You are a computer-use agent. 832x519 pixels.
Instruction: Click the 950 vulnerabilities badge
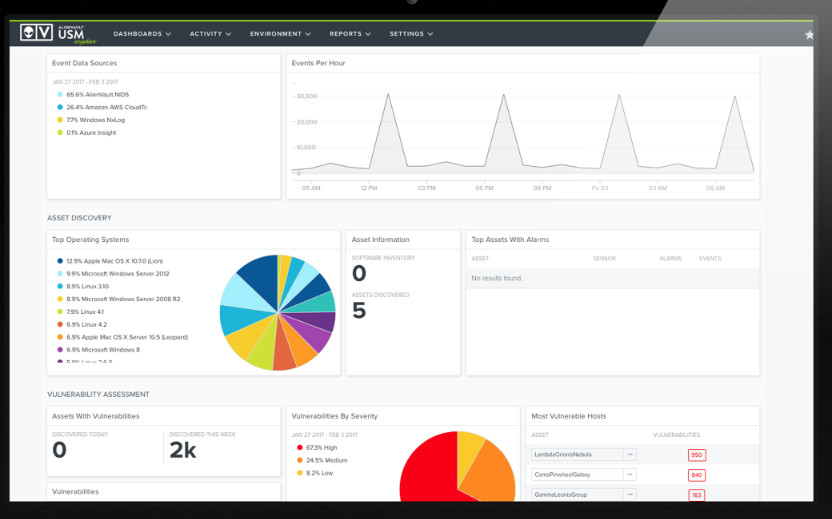(x=696, y=455)
